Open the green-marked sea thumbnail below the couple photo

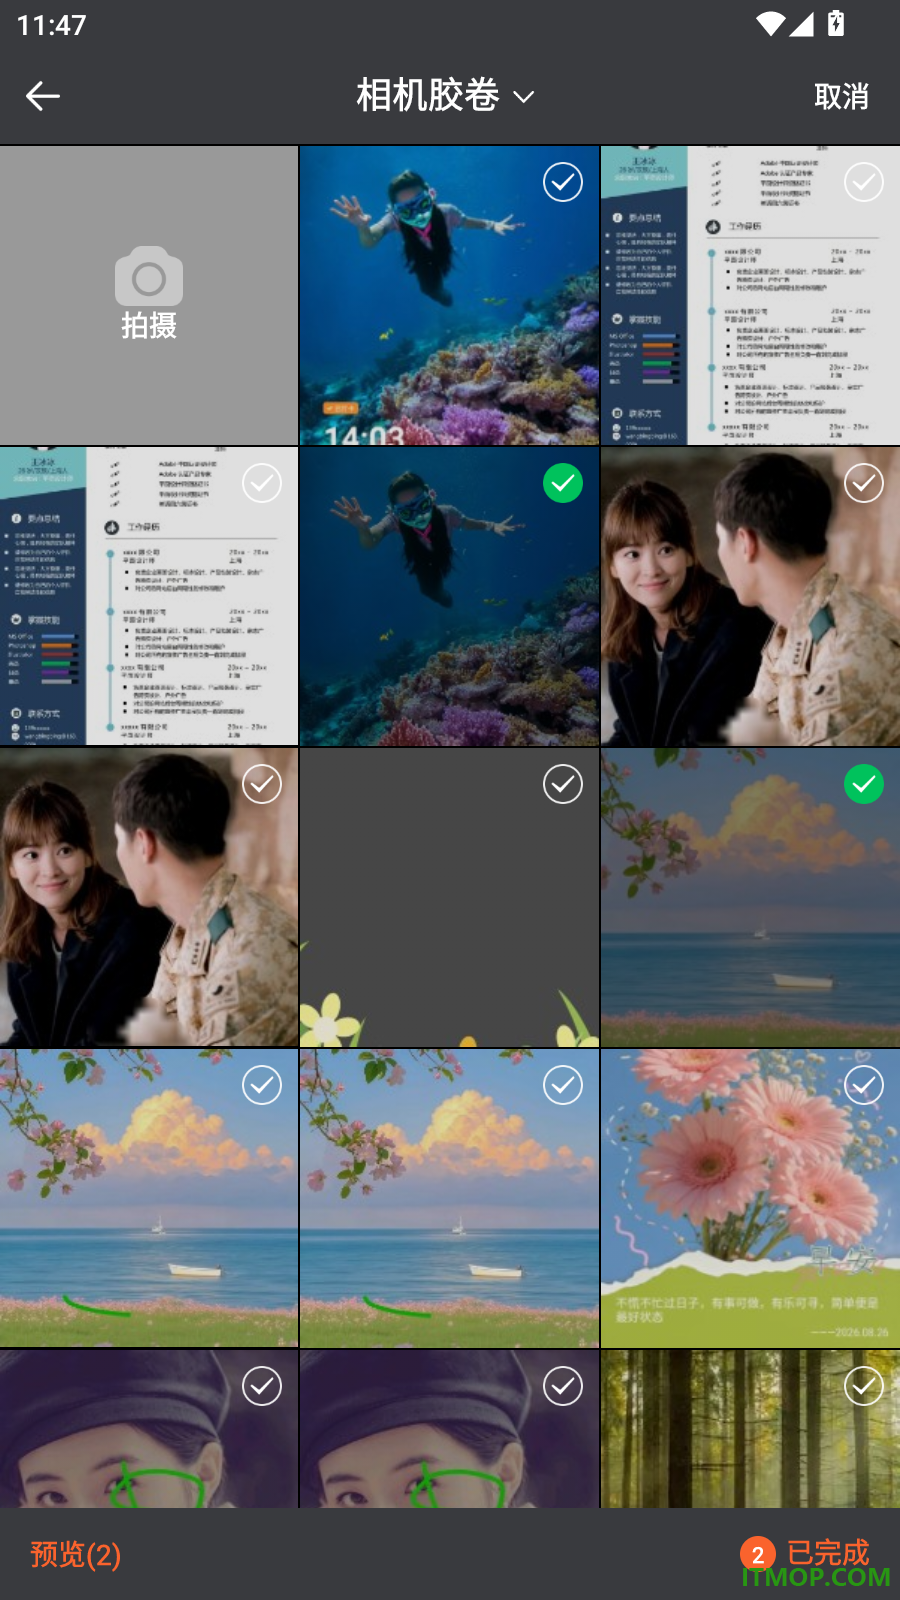[149, 1198]
